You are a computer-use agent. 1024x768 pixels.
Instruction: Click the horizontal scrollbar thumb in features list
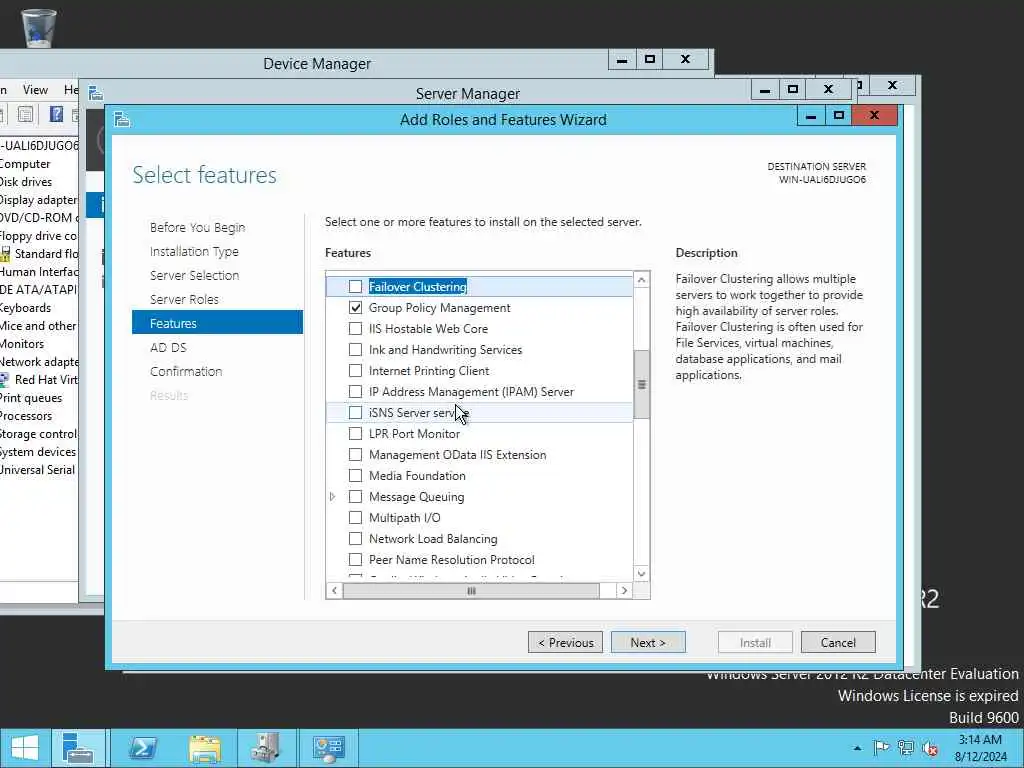(471, 590)
